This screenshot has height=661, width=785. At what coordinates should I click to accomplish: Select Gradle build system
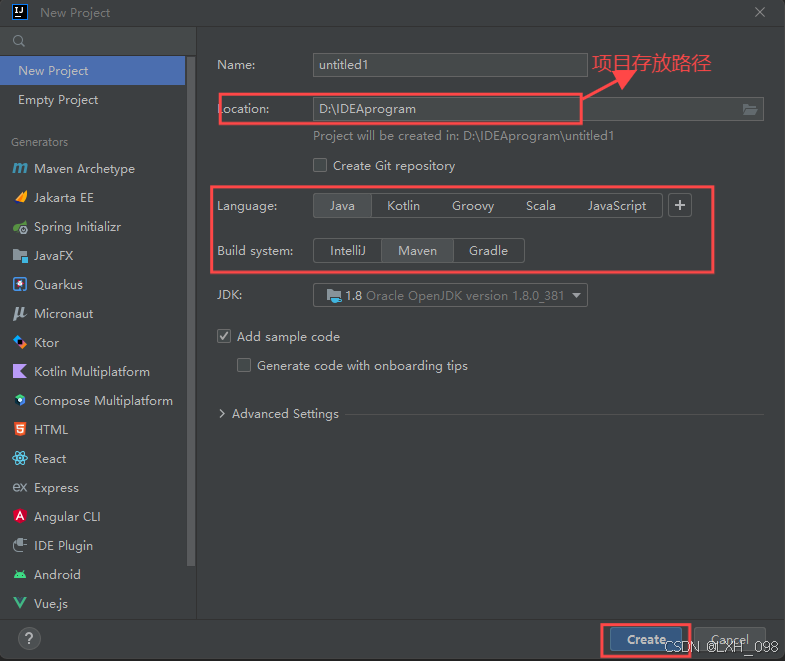coord(489,250)
